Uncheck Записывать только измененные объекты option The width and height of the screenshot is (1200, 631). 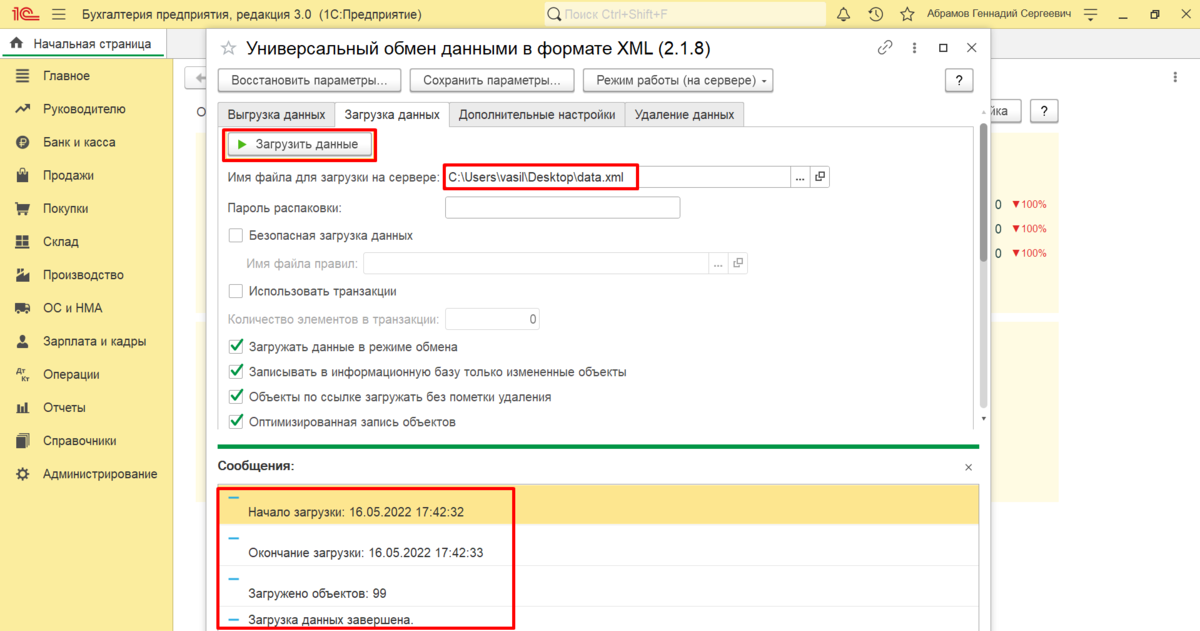tap(236, 372)
